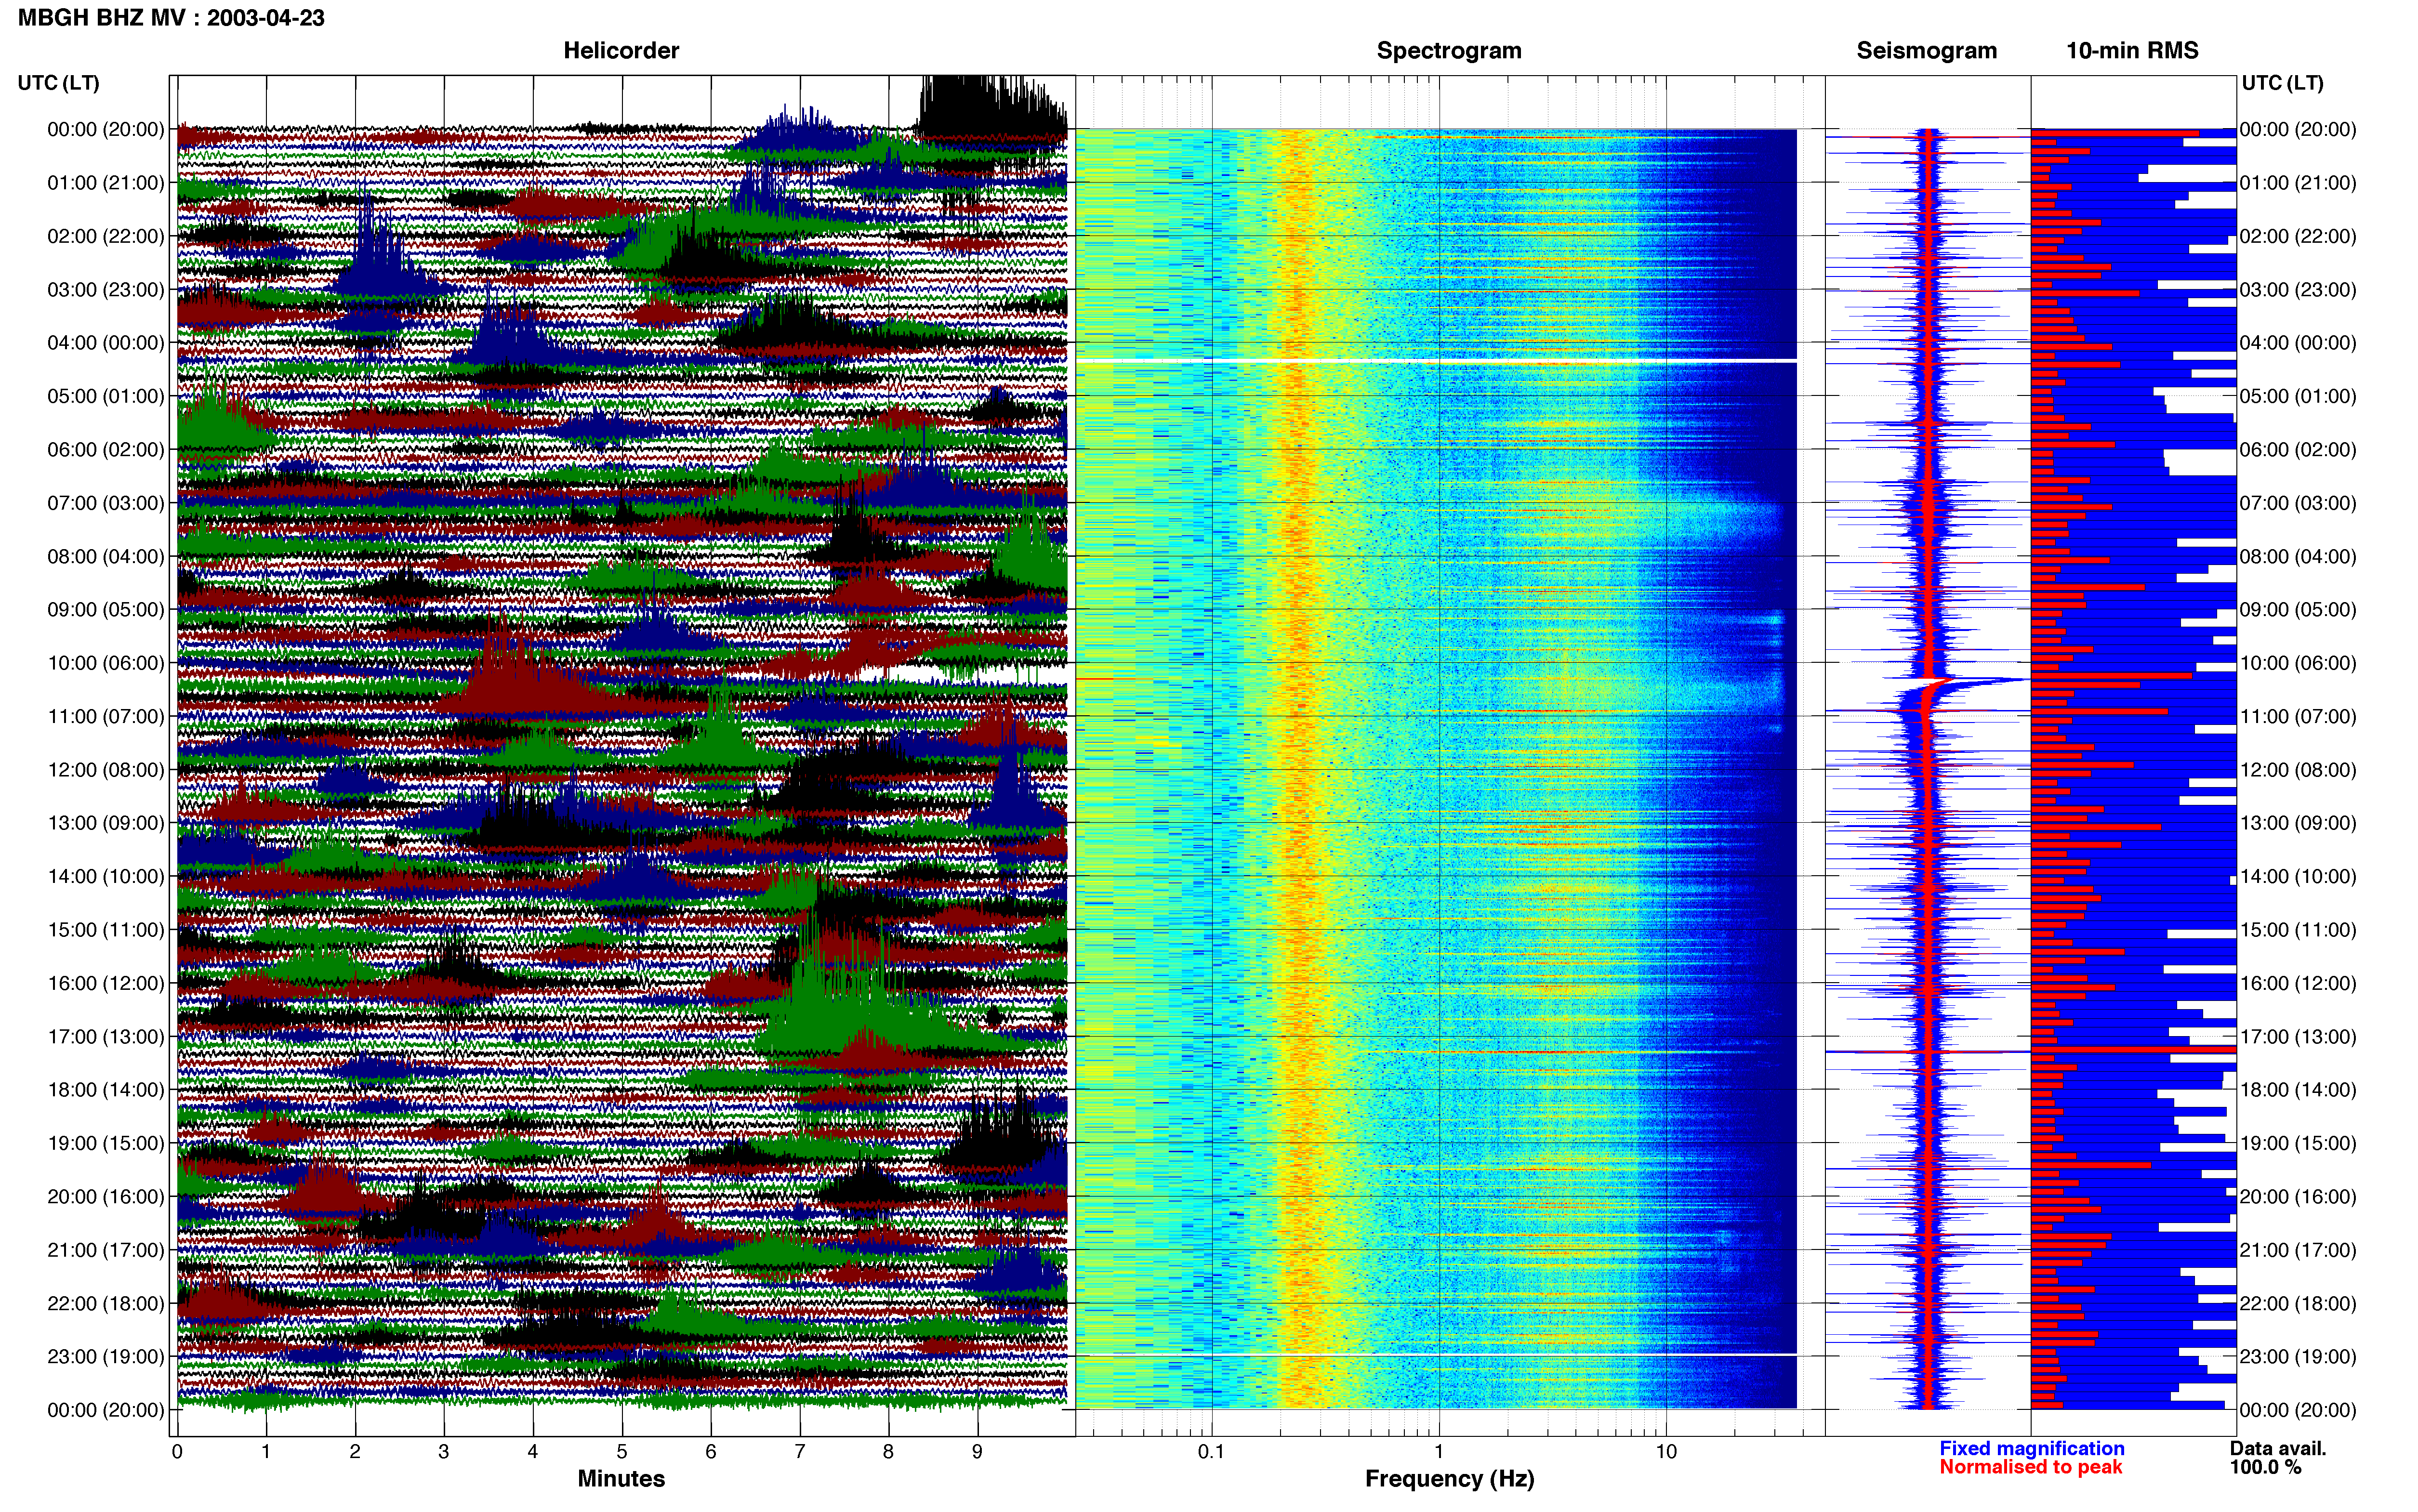Click helicorder minute tick '7'
This screenshot has width=2418, height=1512.
800,1452
